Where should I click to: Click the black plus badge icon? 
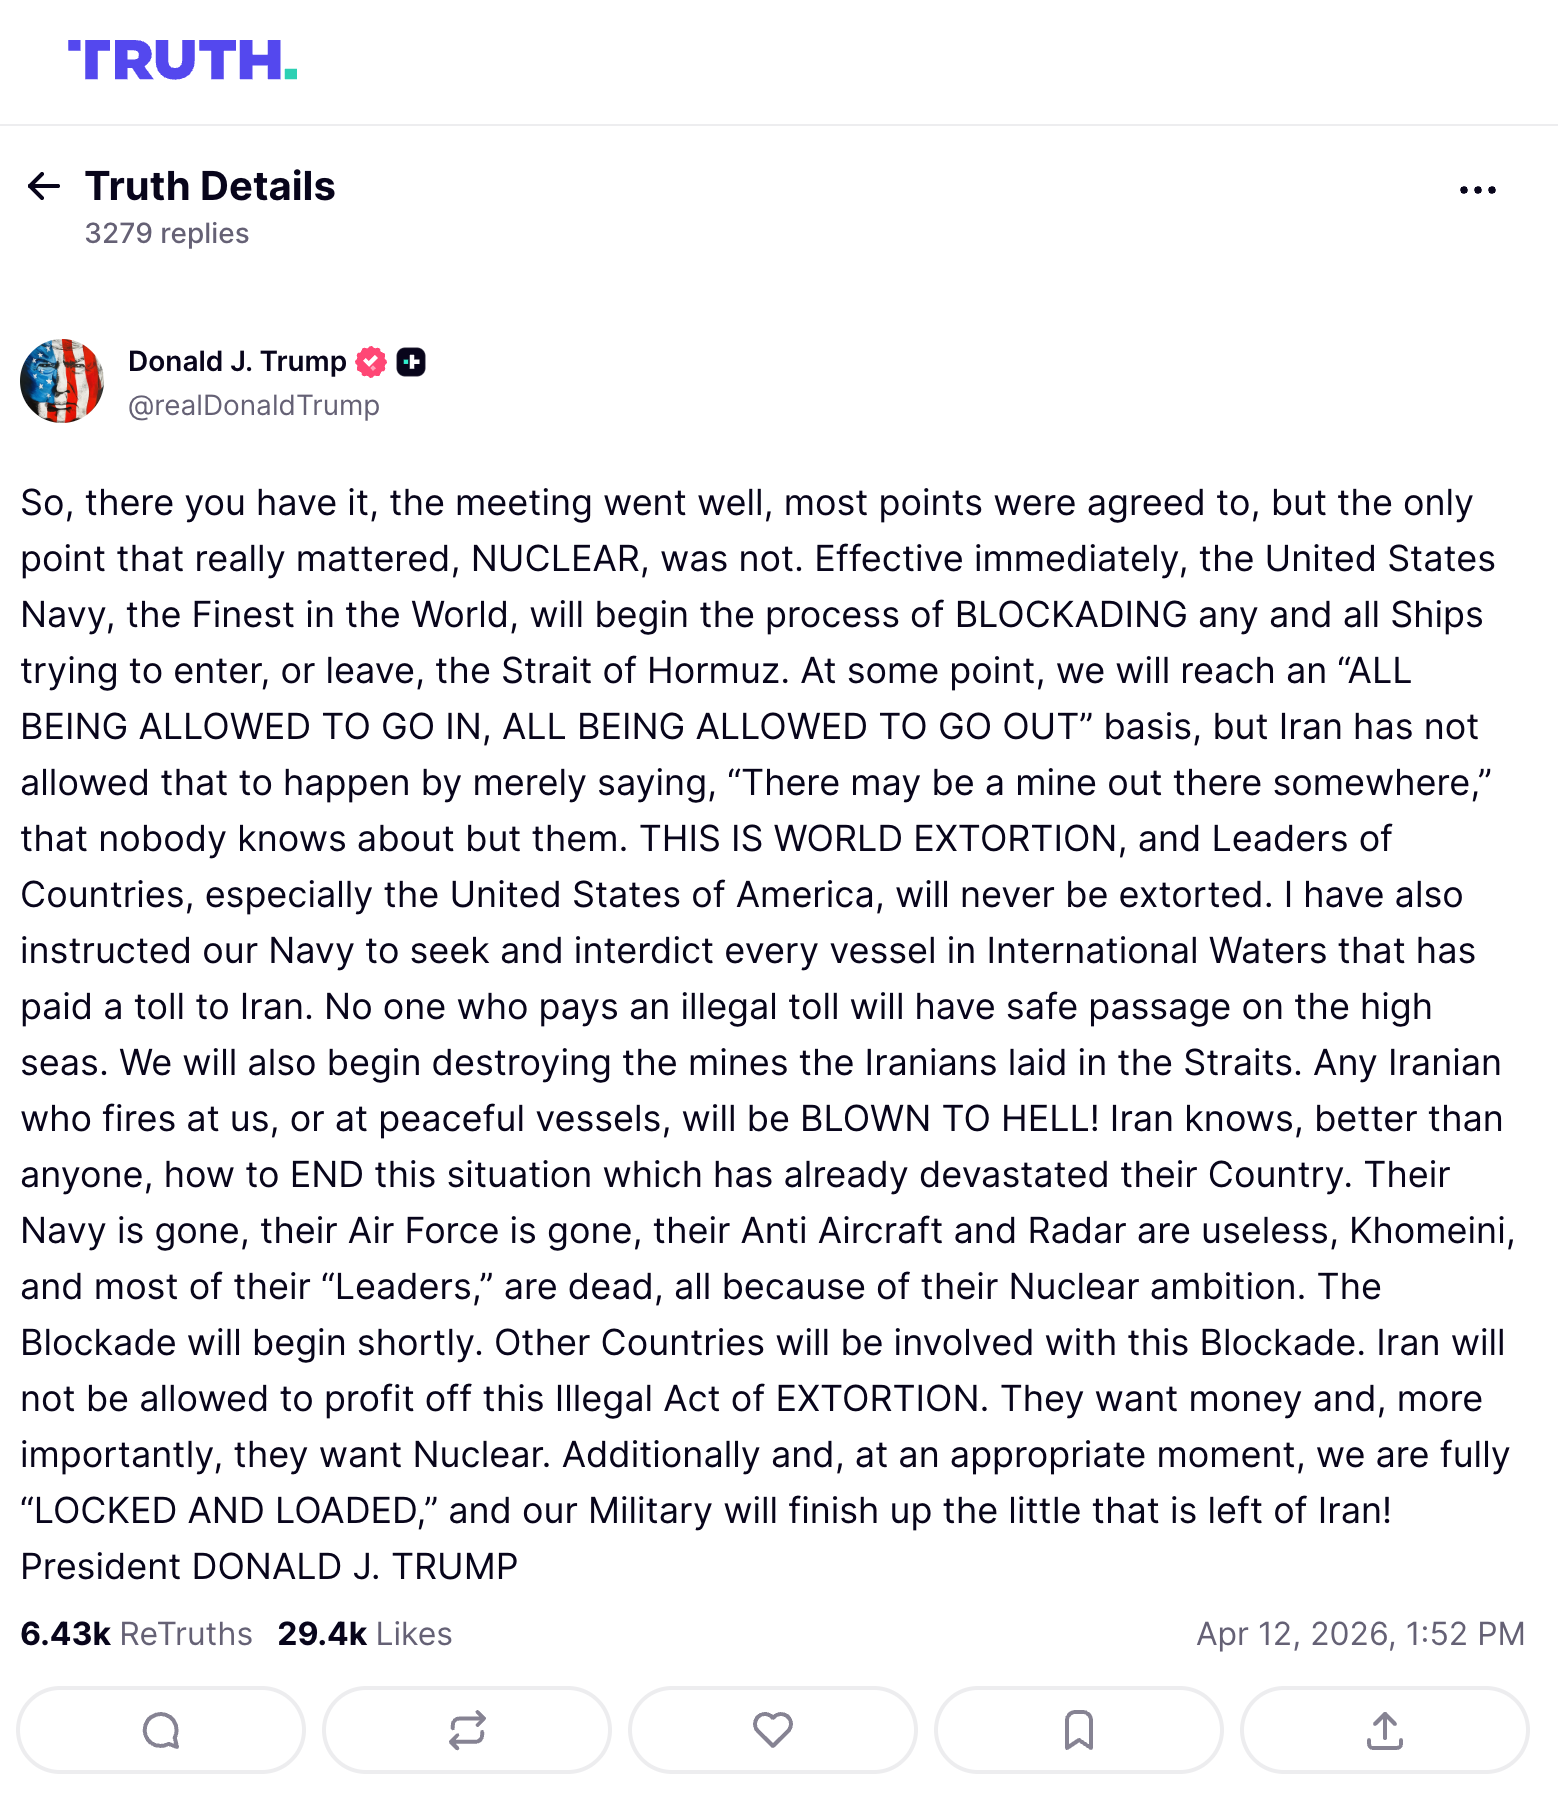tap(411, 362)
